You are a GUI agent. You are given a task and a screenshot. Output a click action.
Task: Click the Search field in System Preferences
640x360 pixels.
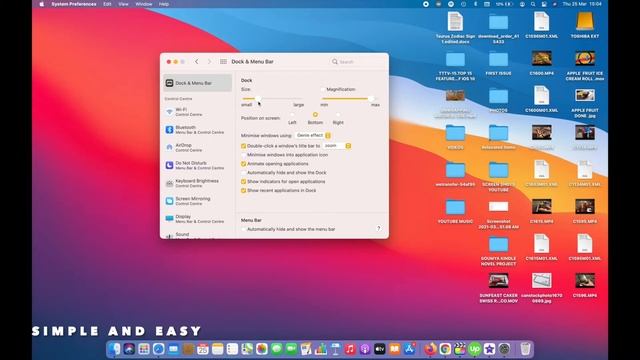[357, 62]
